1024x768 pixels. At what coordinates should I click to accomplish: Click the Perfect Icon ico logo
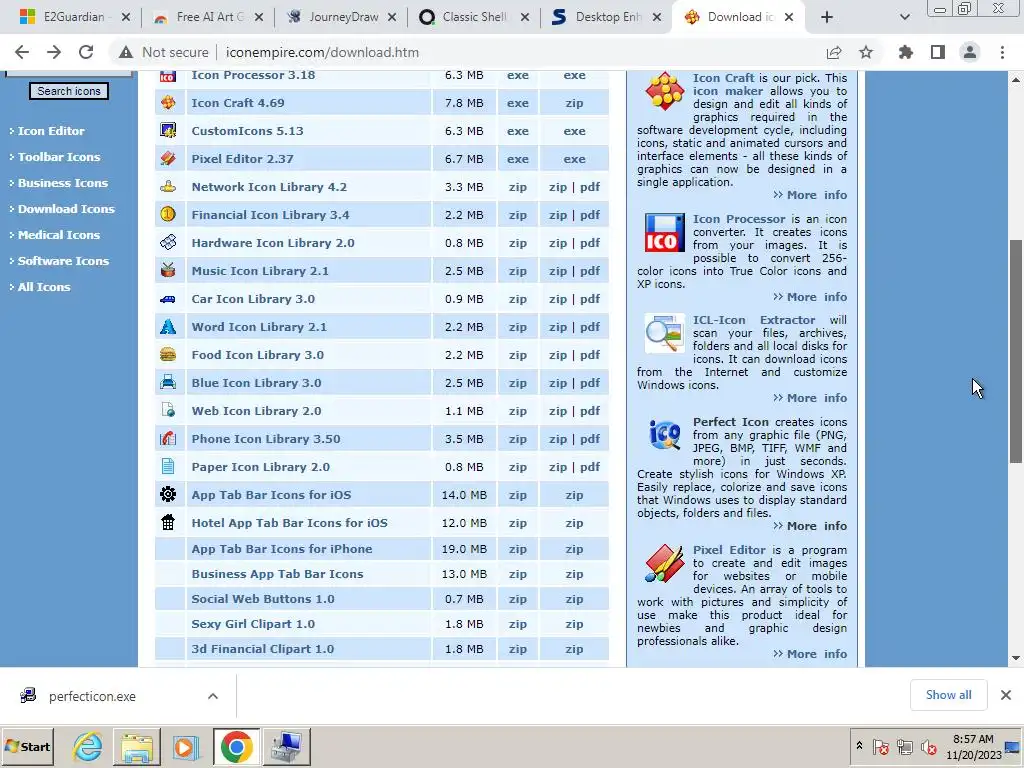click(x=664, y=435)
